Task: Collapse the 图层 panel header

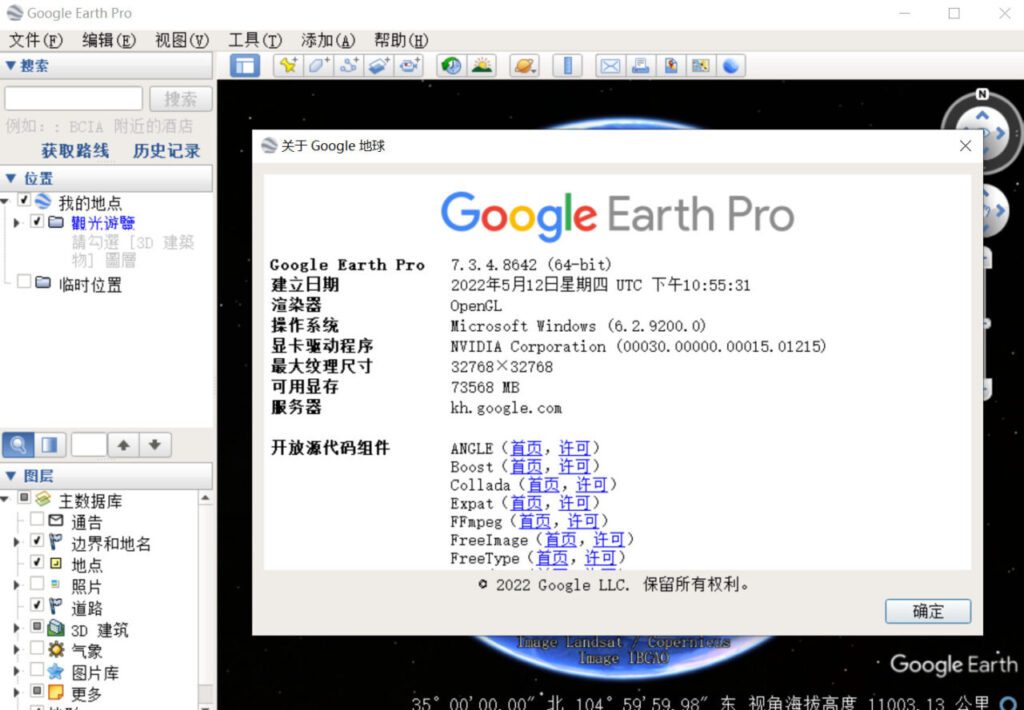Action: click(12, 476)
